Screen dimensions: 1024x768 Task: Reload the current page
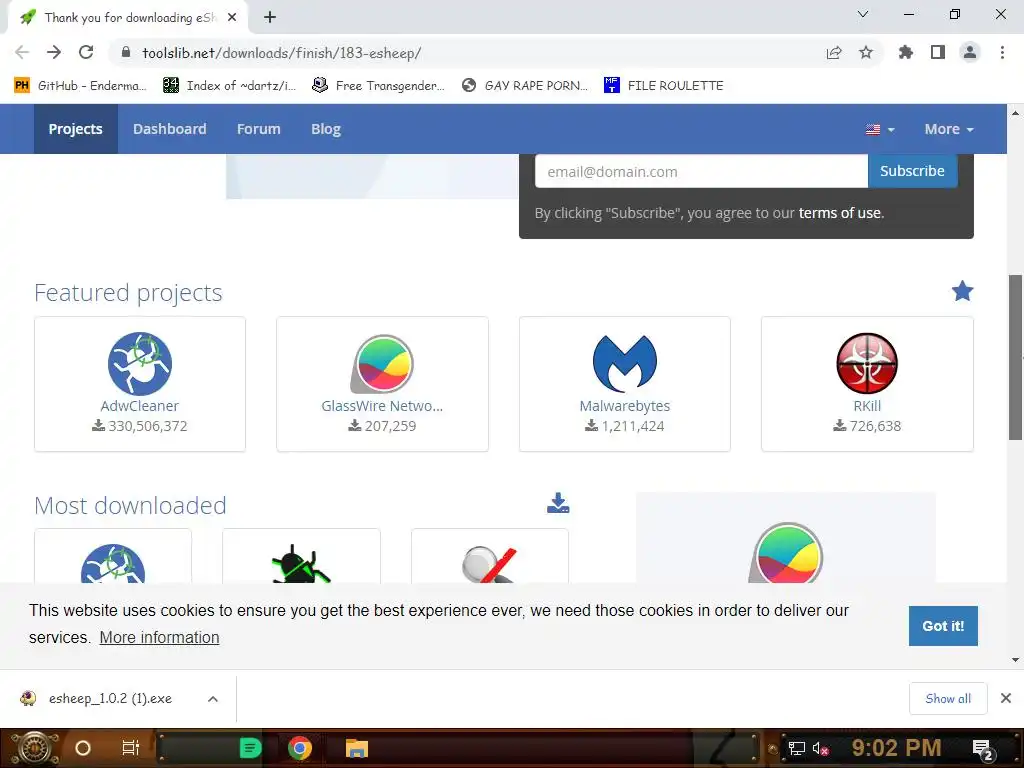86,52
